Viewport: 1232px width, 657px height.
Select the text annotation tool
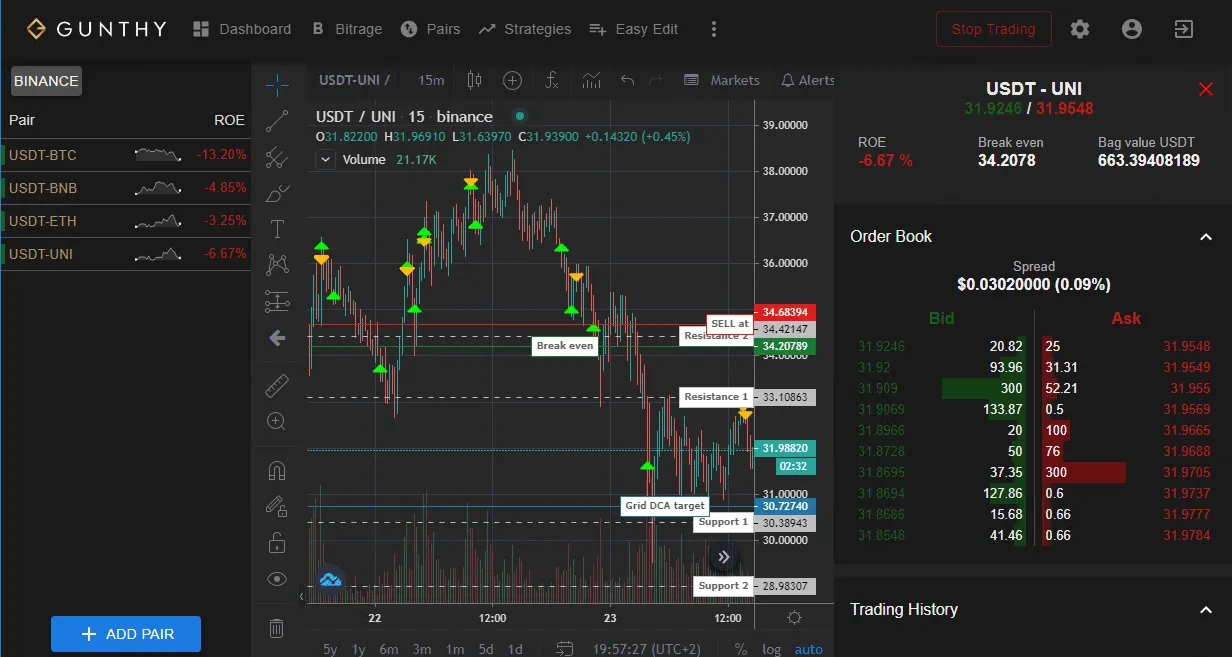(277, 229)
